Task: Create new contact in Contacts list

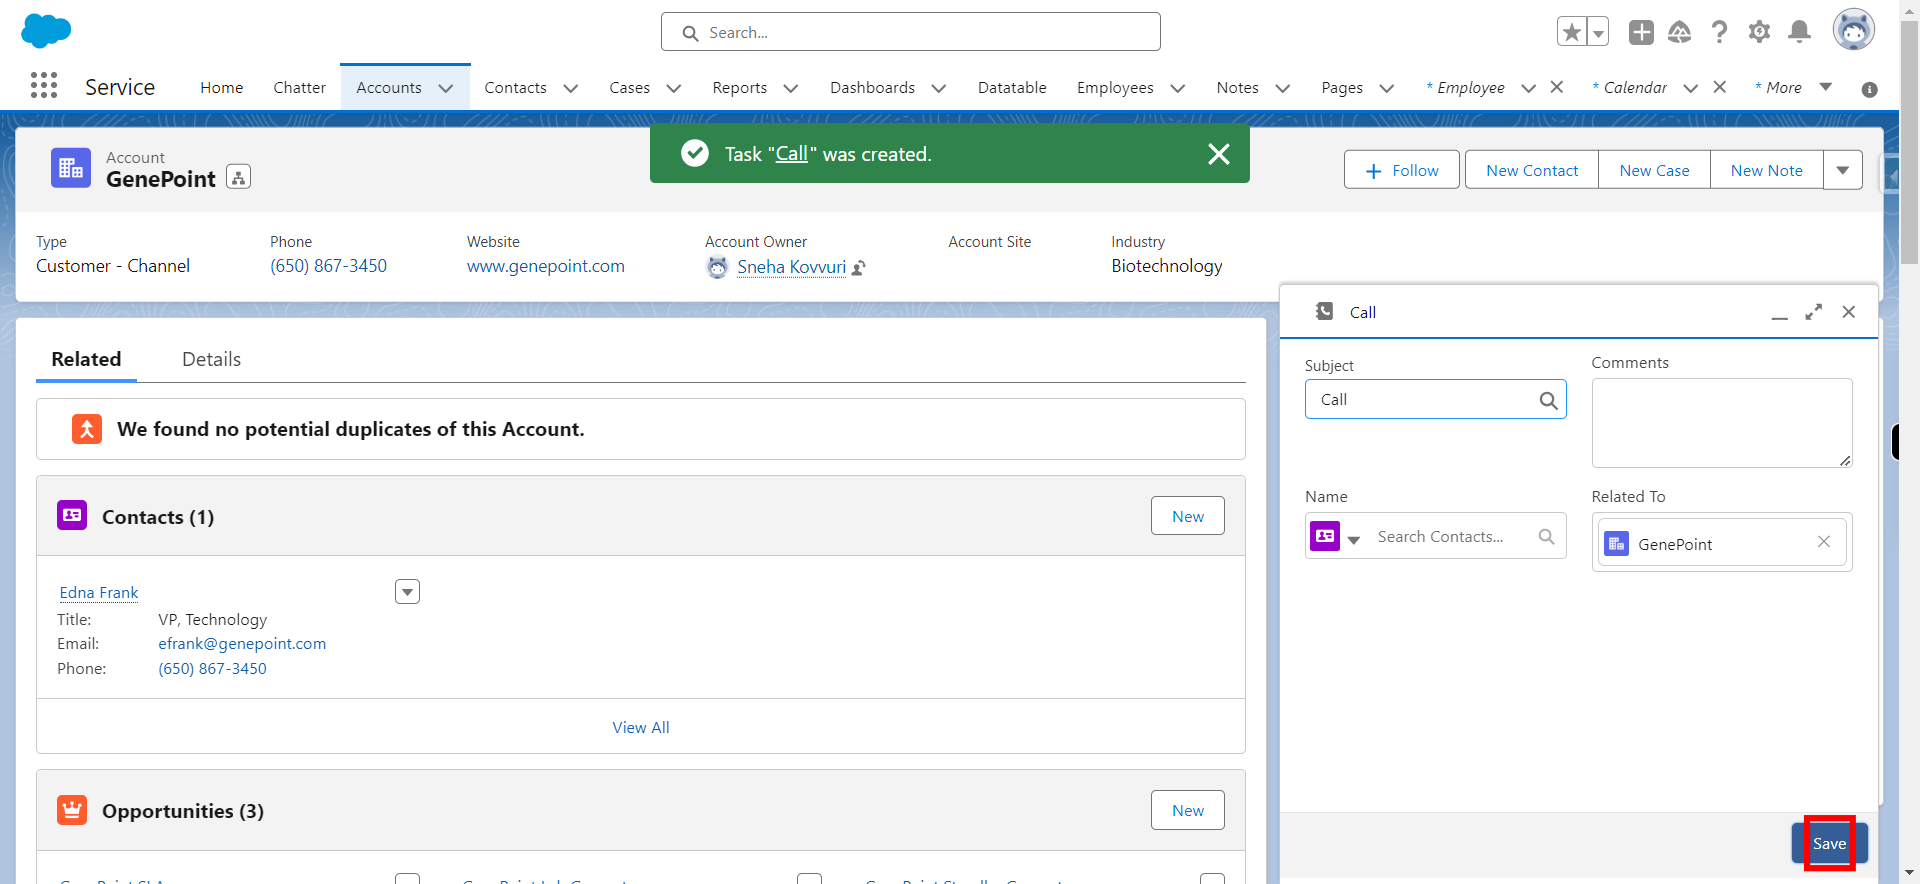Action: click(x=1188, y=516)
